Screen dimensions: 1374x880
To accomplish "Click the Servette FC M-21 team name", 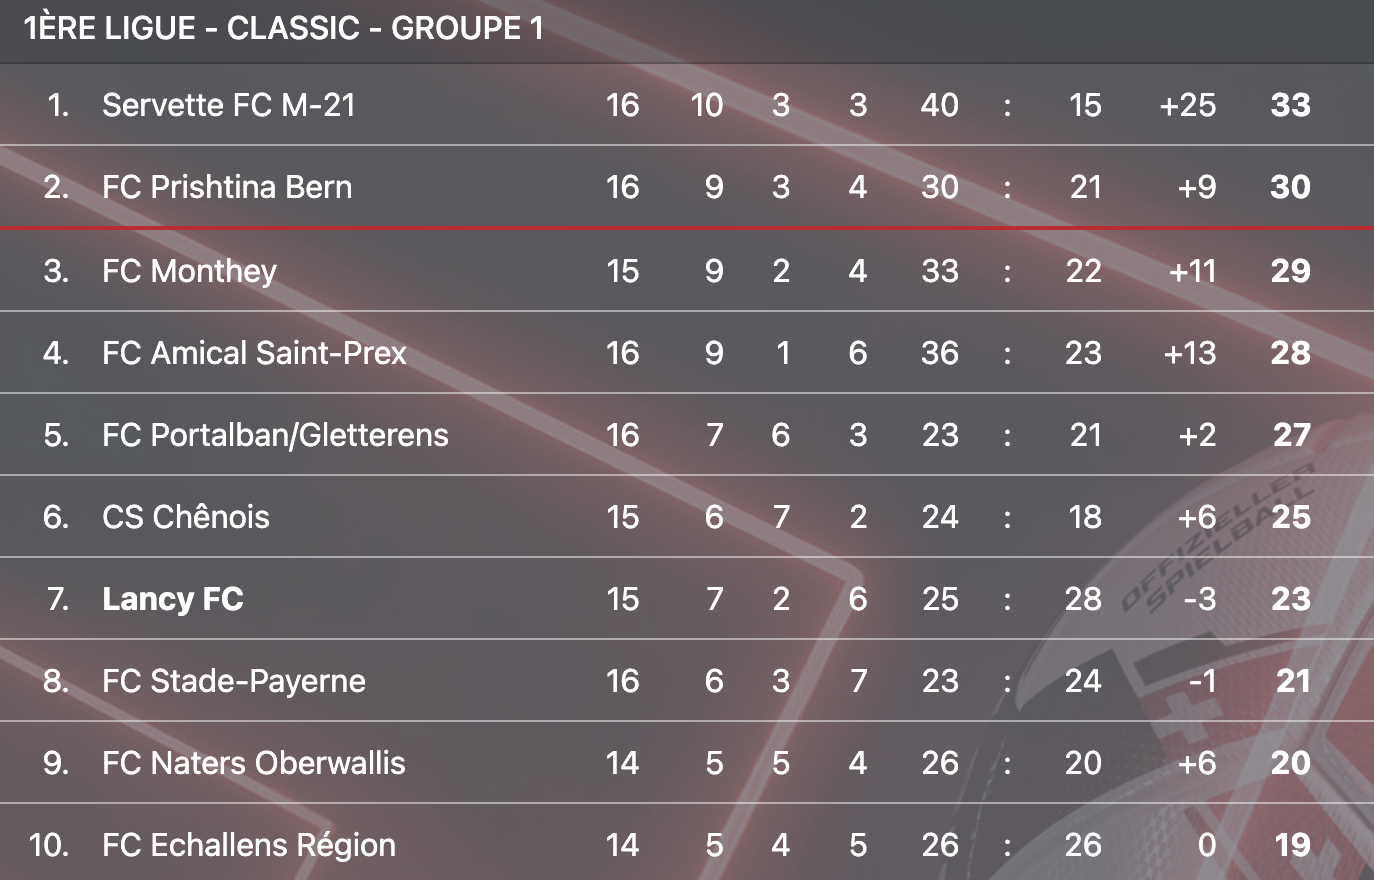I will click(x=228, y=105).
